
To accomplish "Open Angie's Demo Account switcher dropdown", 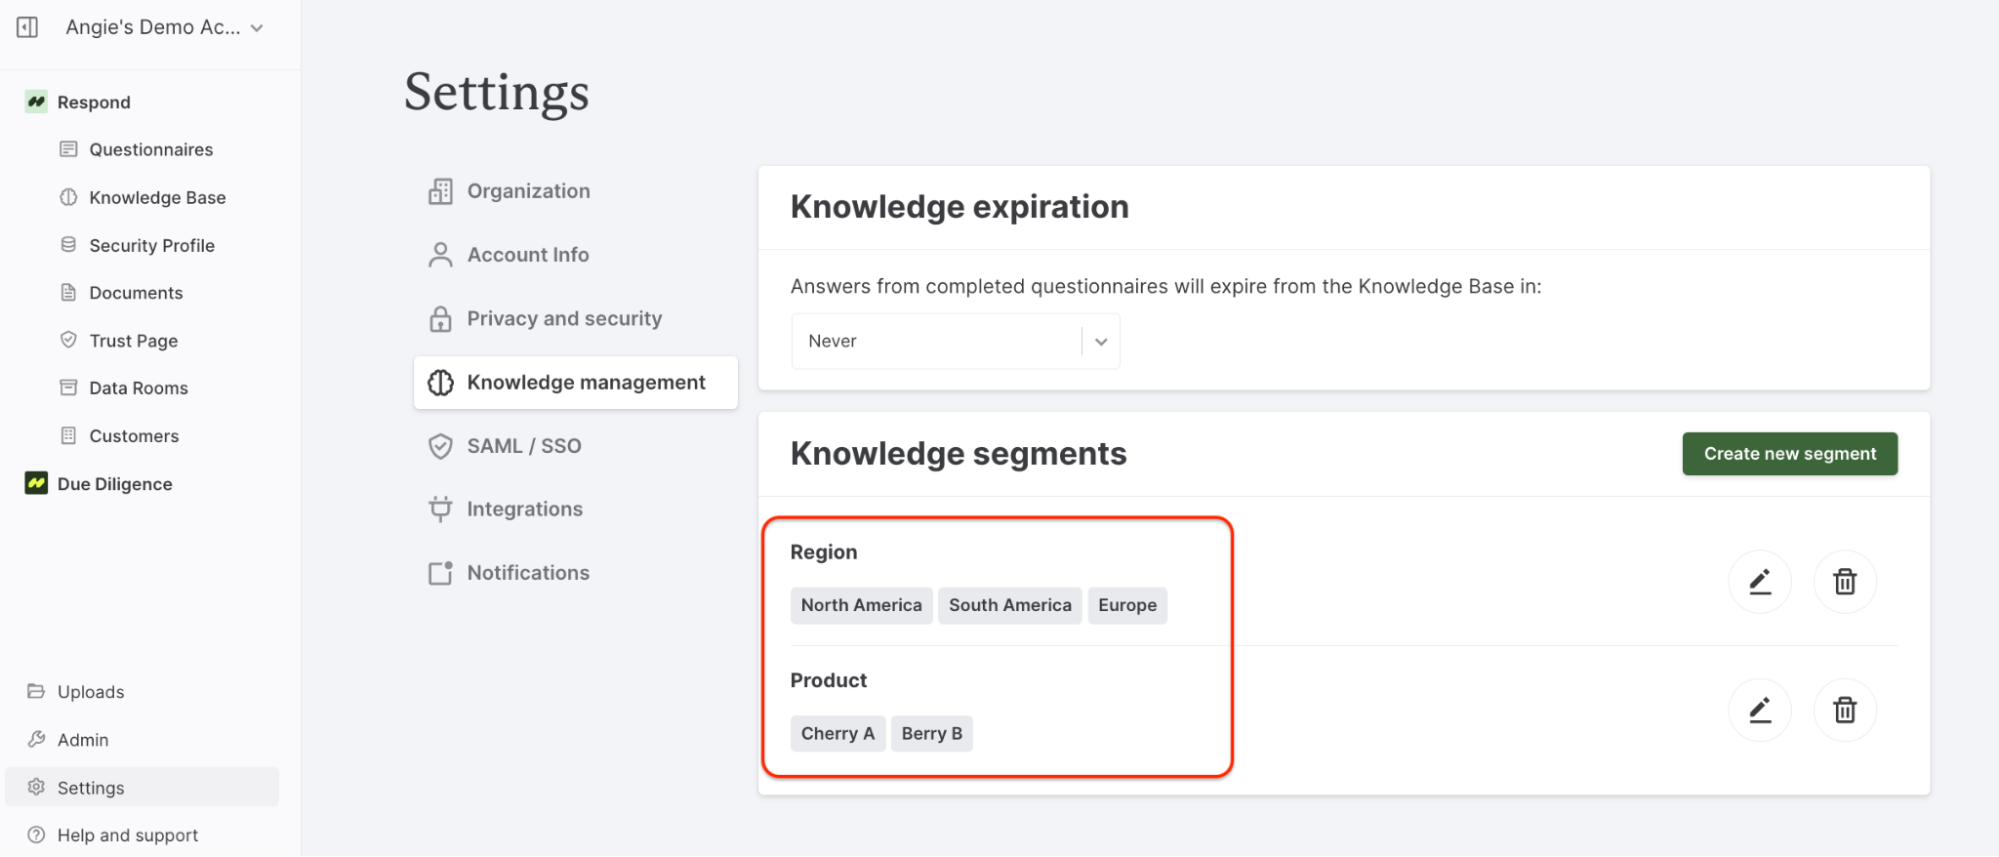I will [164, 27].
